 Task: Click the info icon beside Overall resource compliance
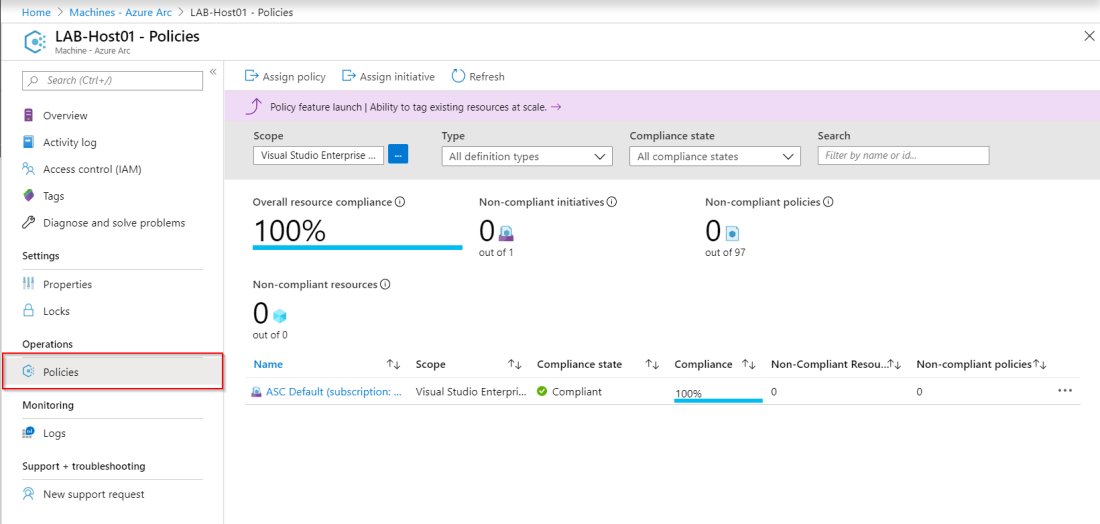(400, 202)
